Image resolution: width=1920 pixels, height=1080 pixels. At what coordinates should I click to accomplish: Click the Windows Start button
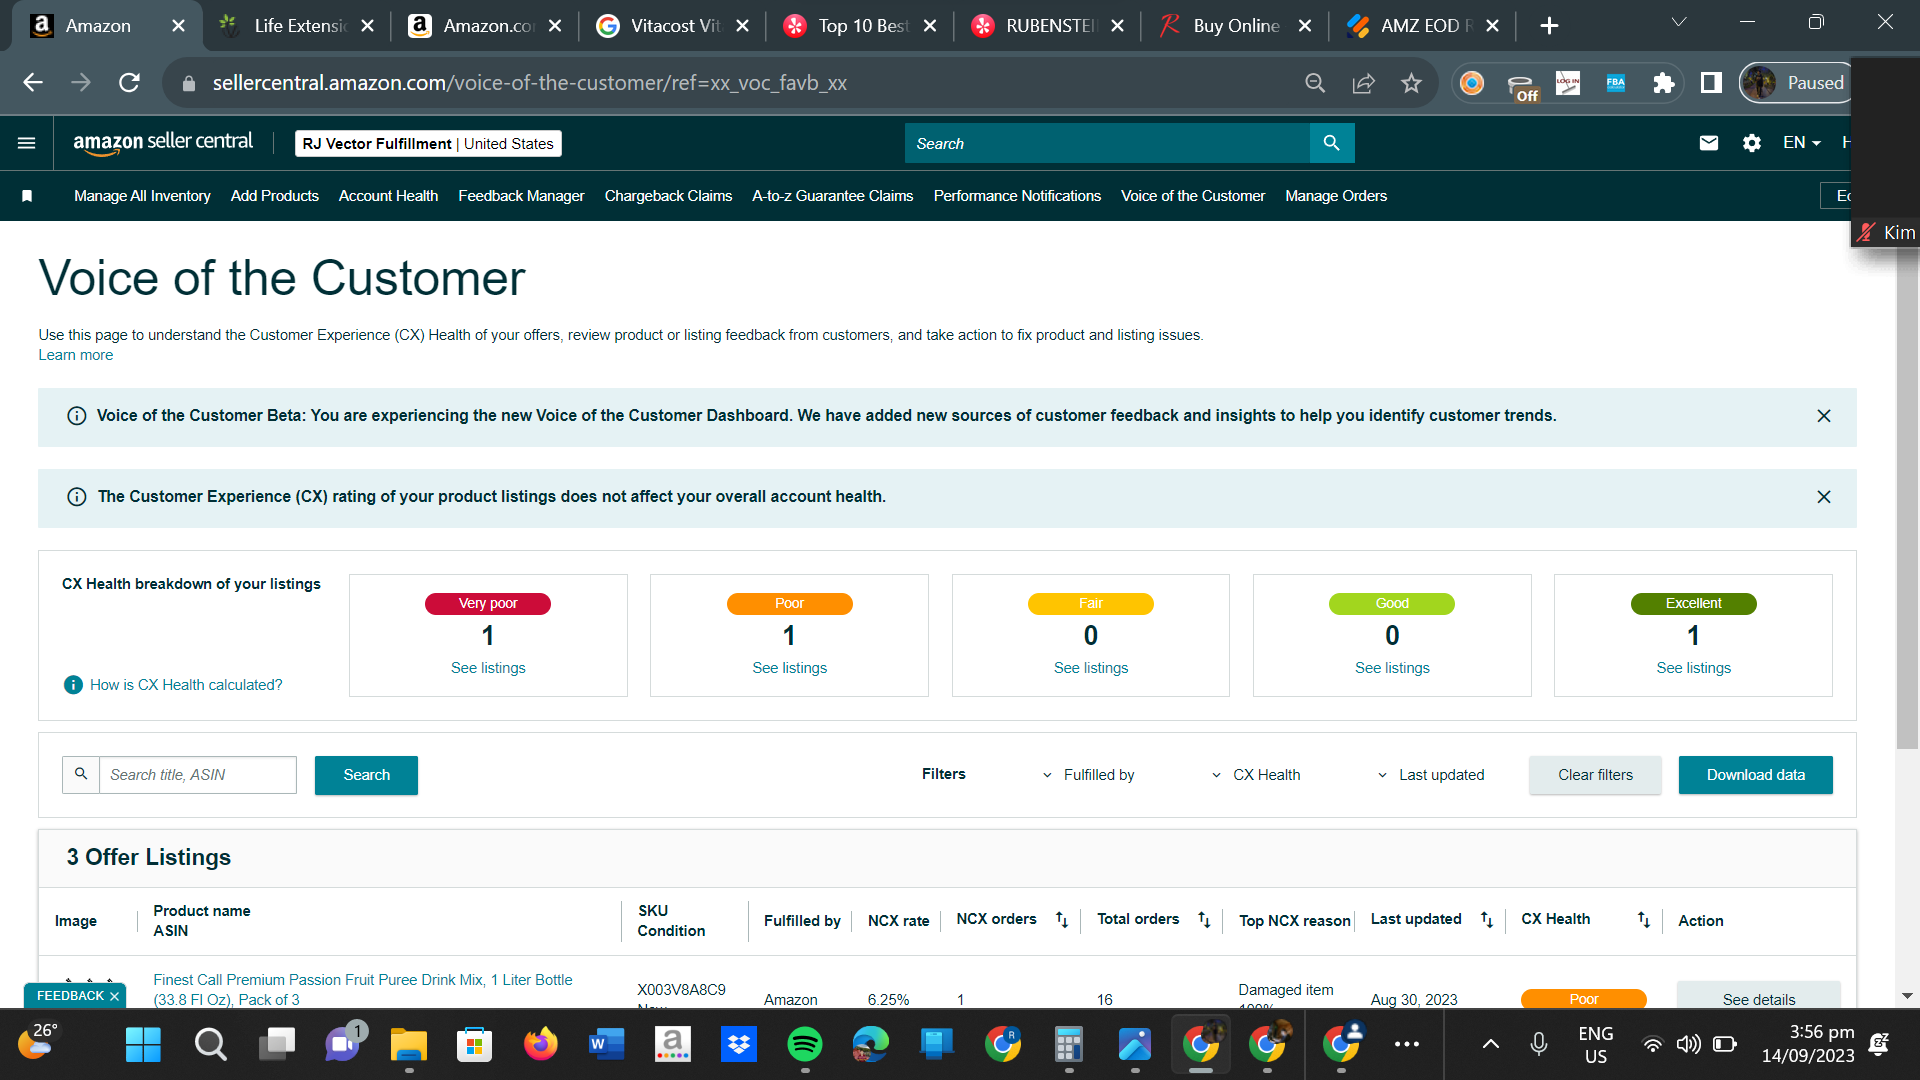[143, 1045]
